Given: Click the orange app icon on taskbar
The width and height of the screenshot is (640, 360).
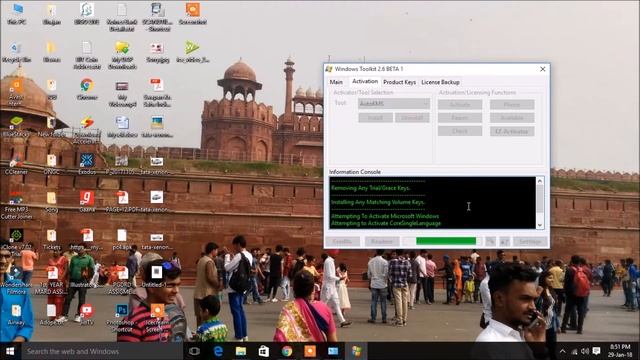Looking at the screenshot, I should point(310,351).
